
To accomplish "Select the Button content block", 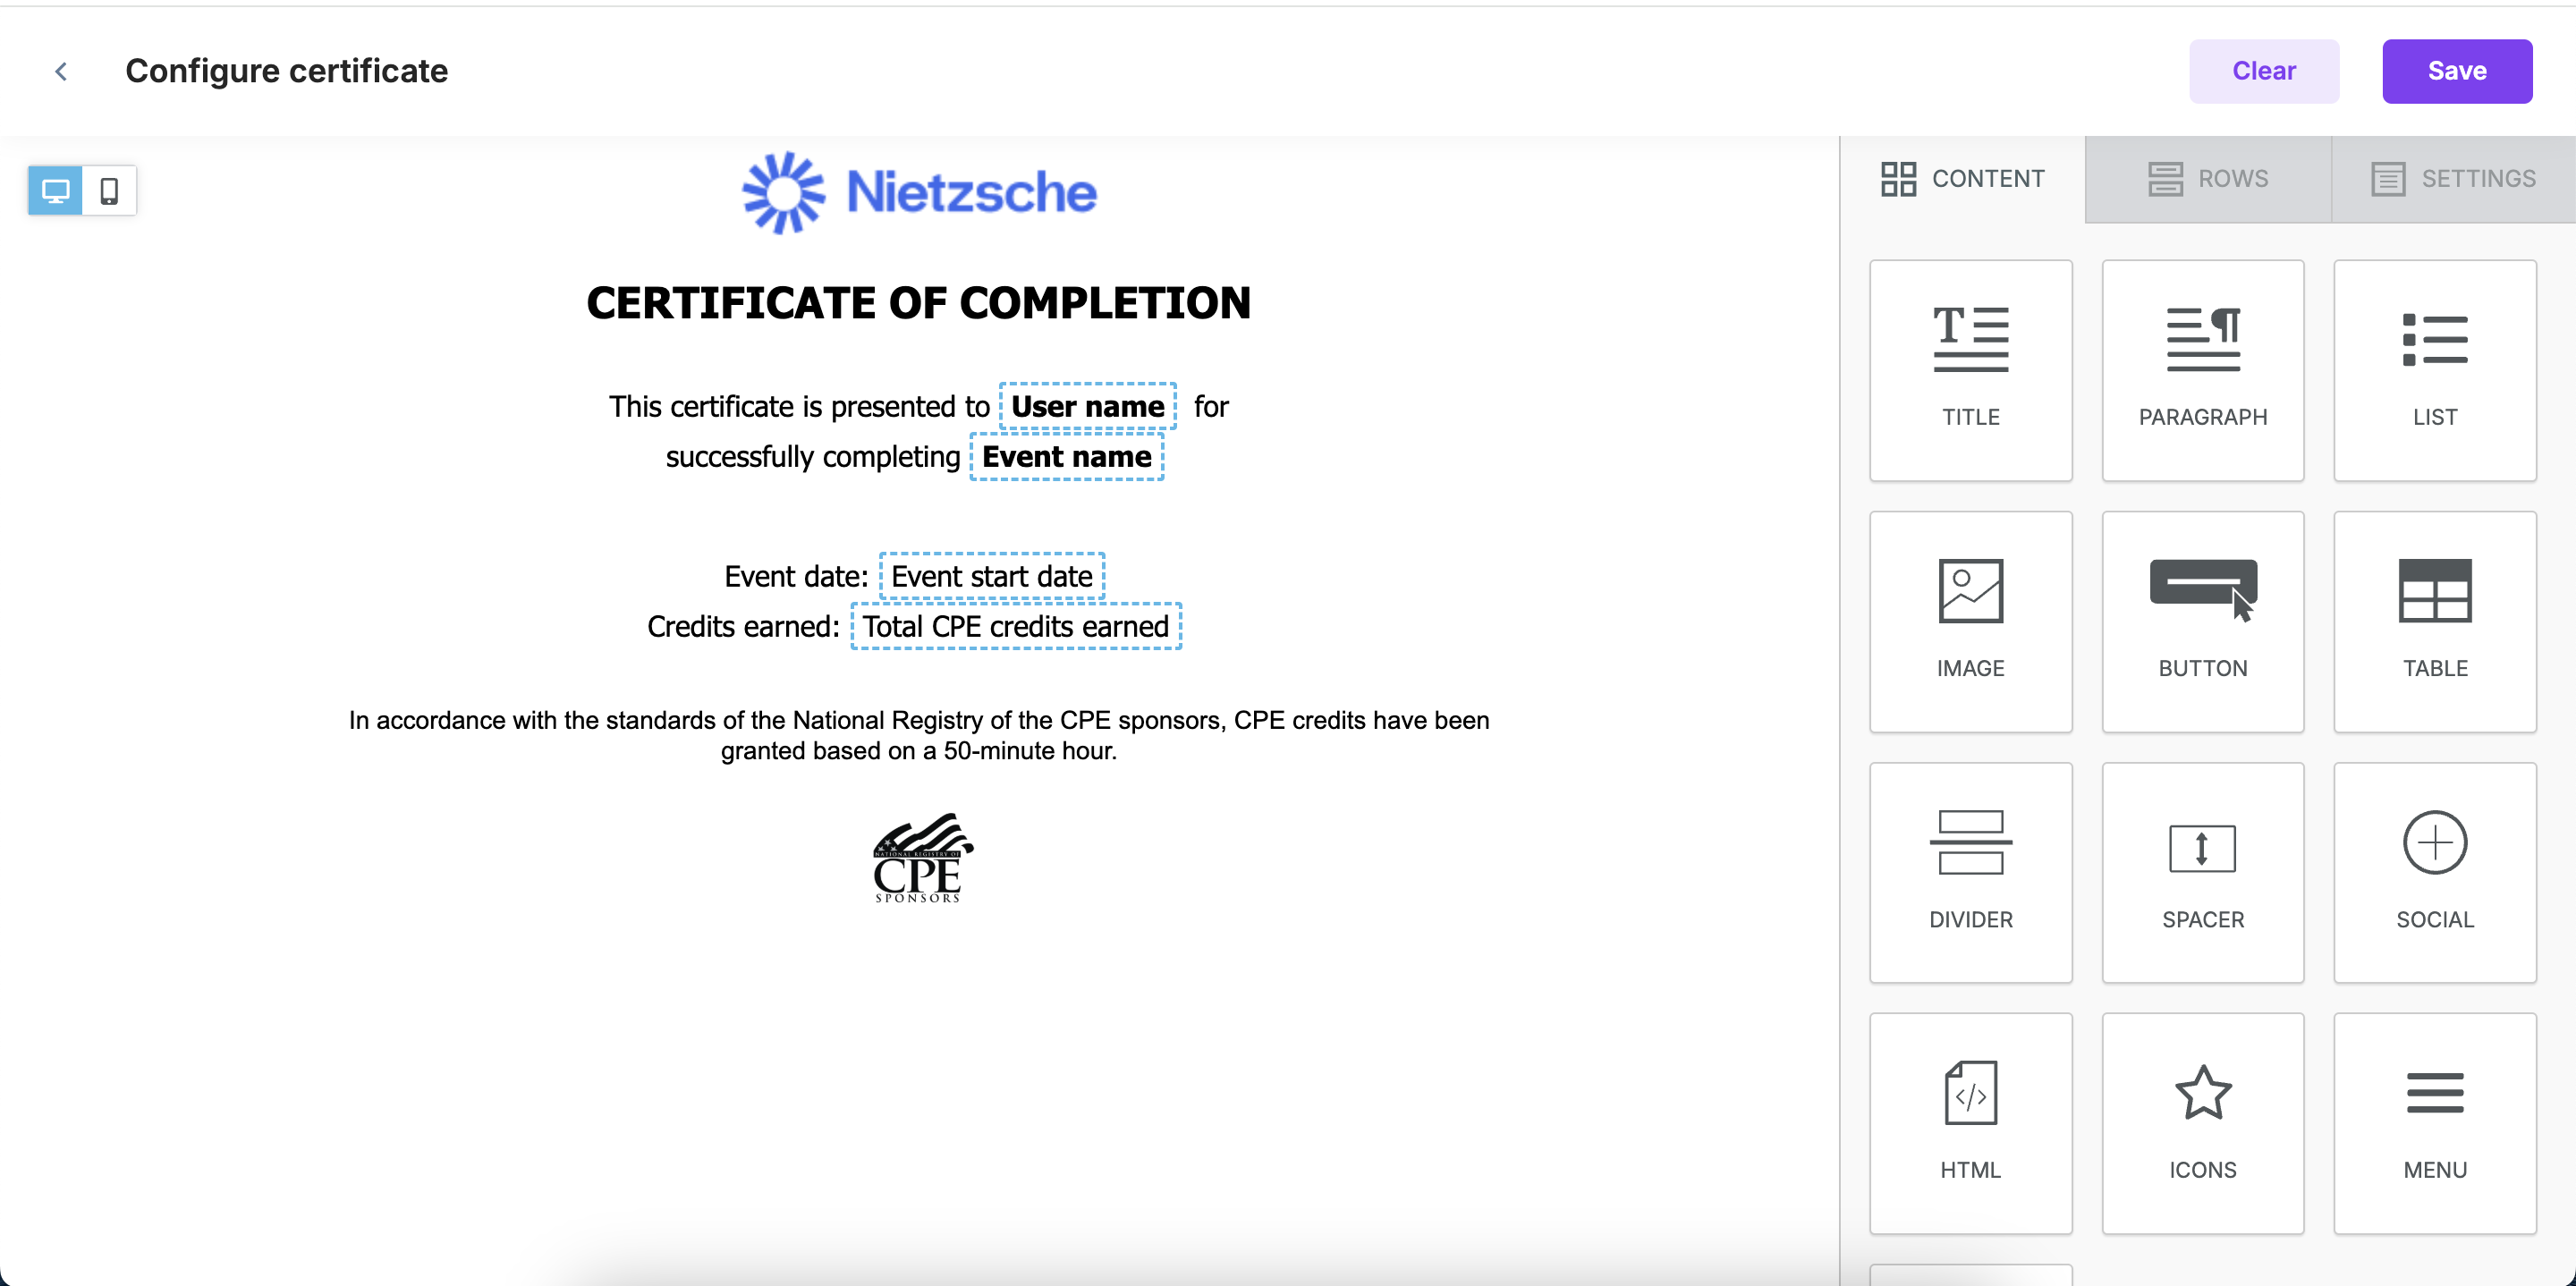I will [2202, 621].
